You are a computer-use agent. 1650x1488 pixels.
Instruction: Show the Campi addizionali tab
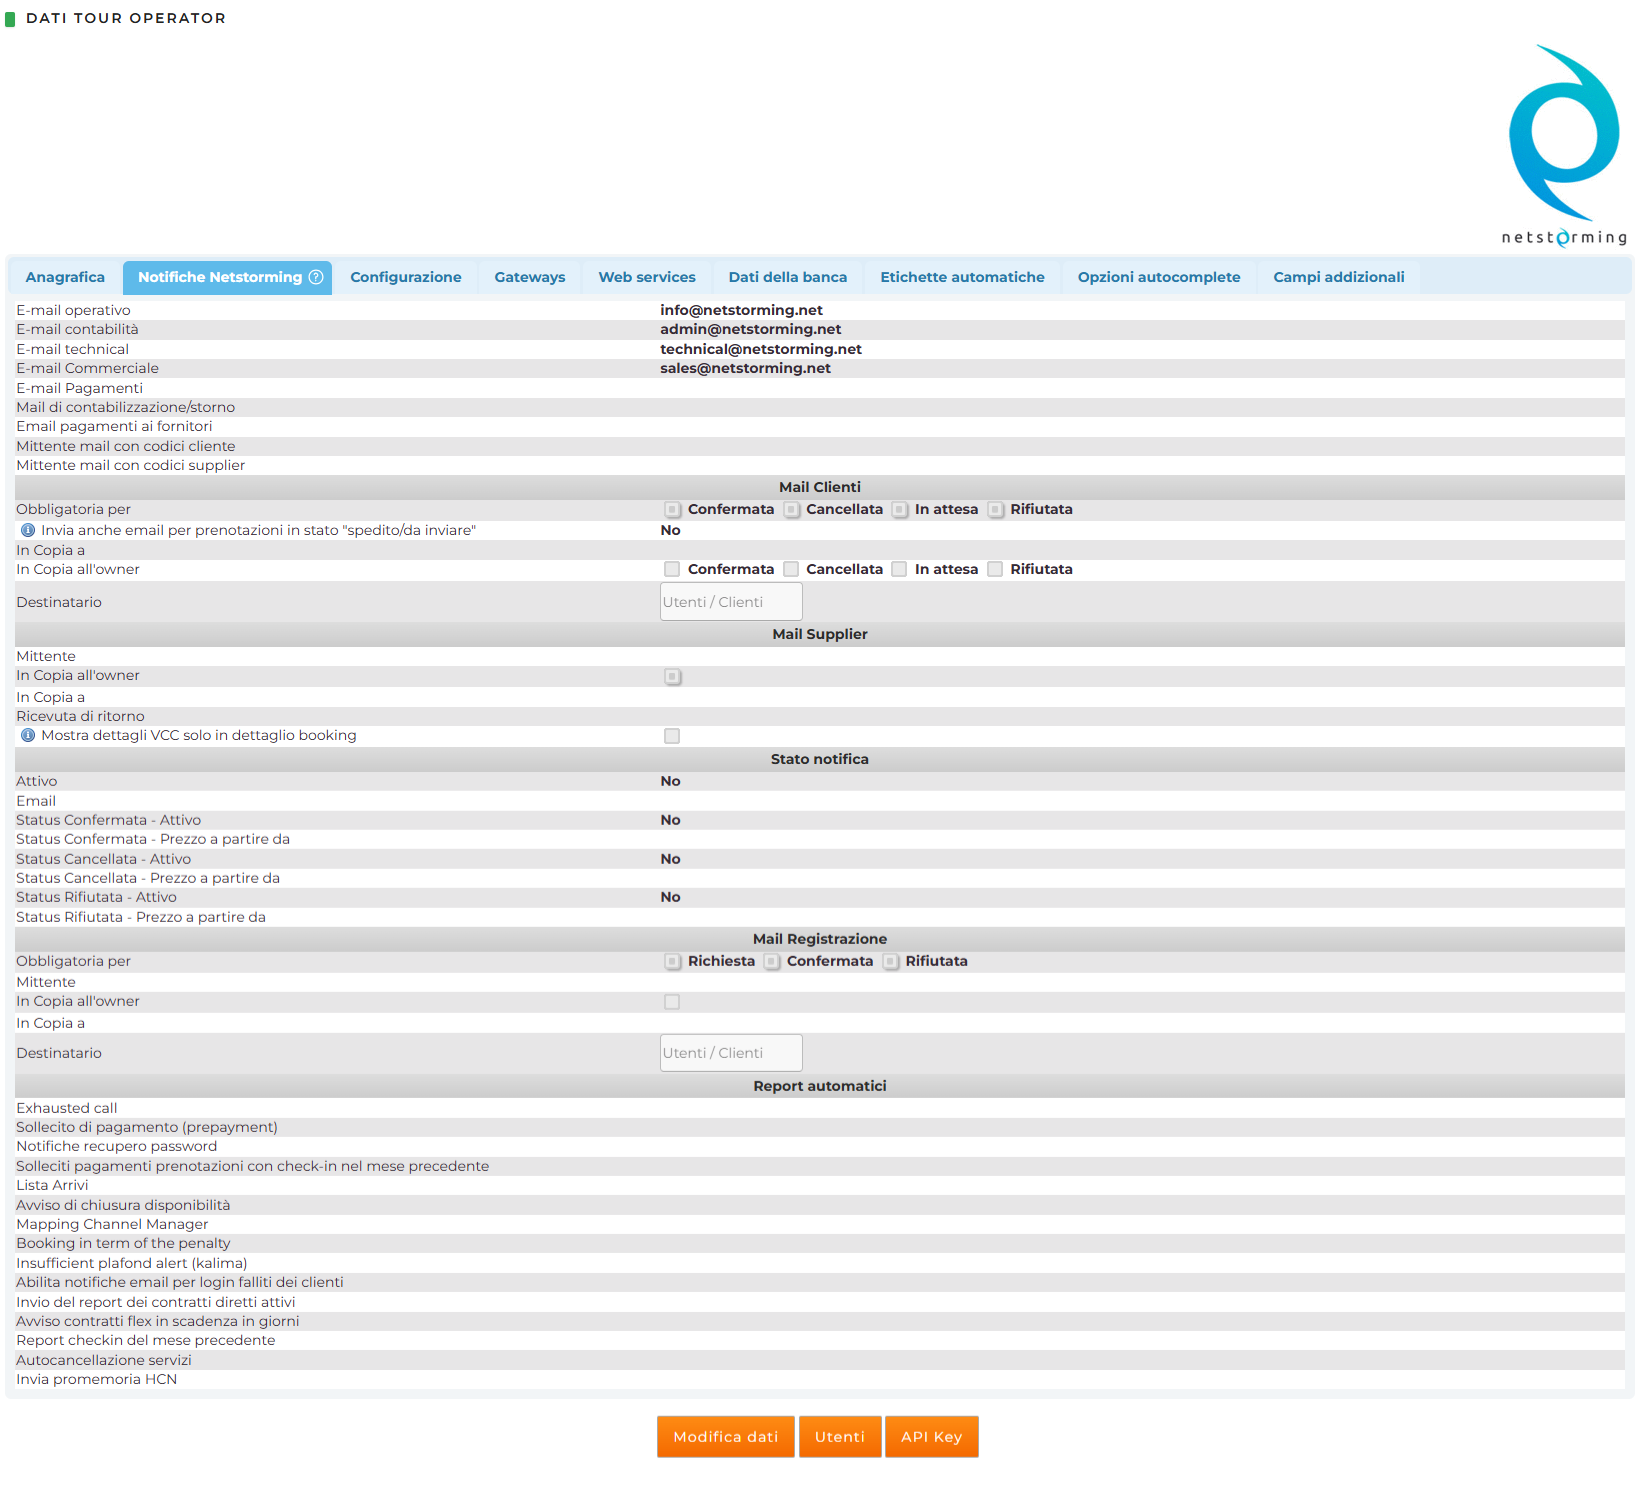point(1338,277)
